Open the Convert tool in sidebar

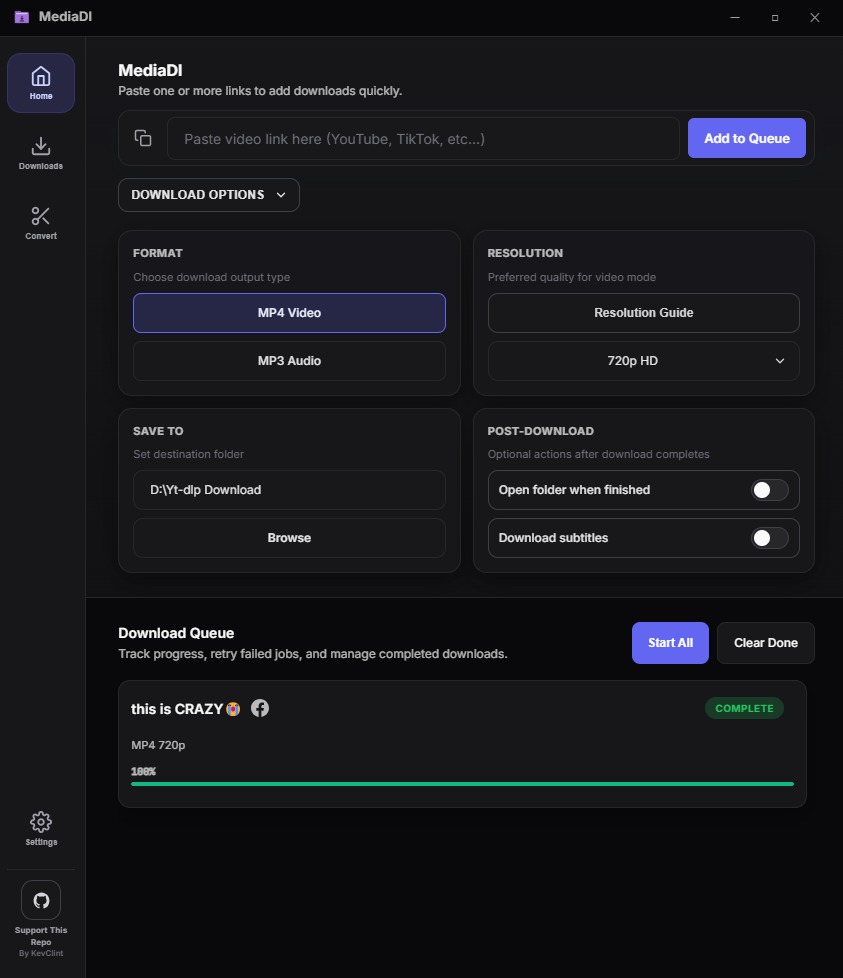click(40, 222)
